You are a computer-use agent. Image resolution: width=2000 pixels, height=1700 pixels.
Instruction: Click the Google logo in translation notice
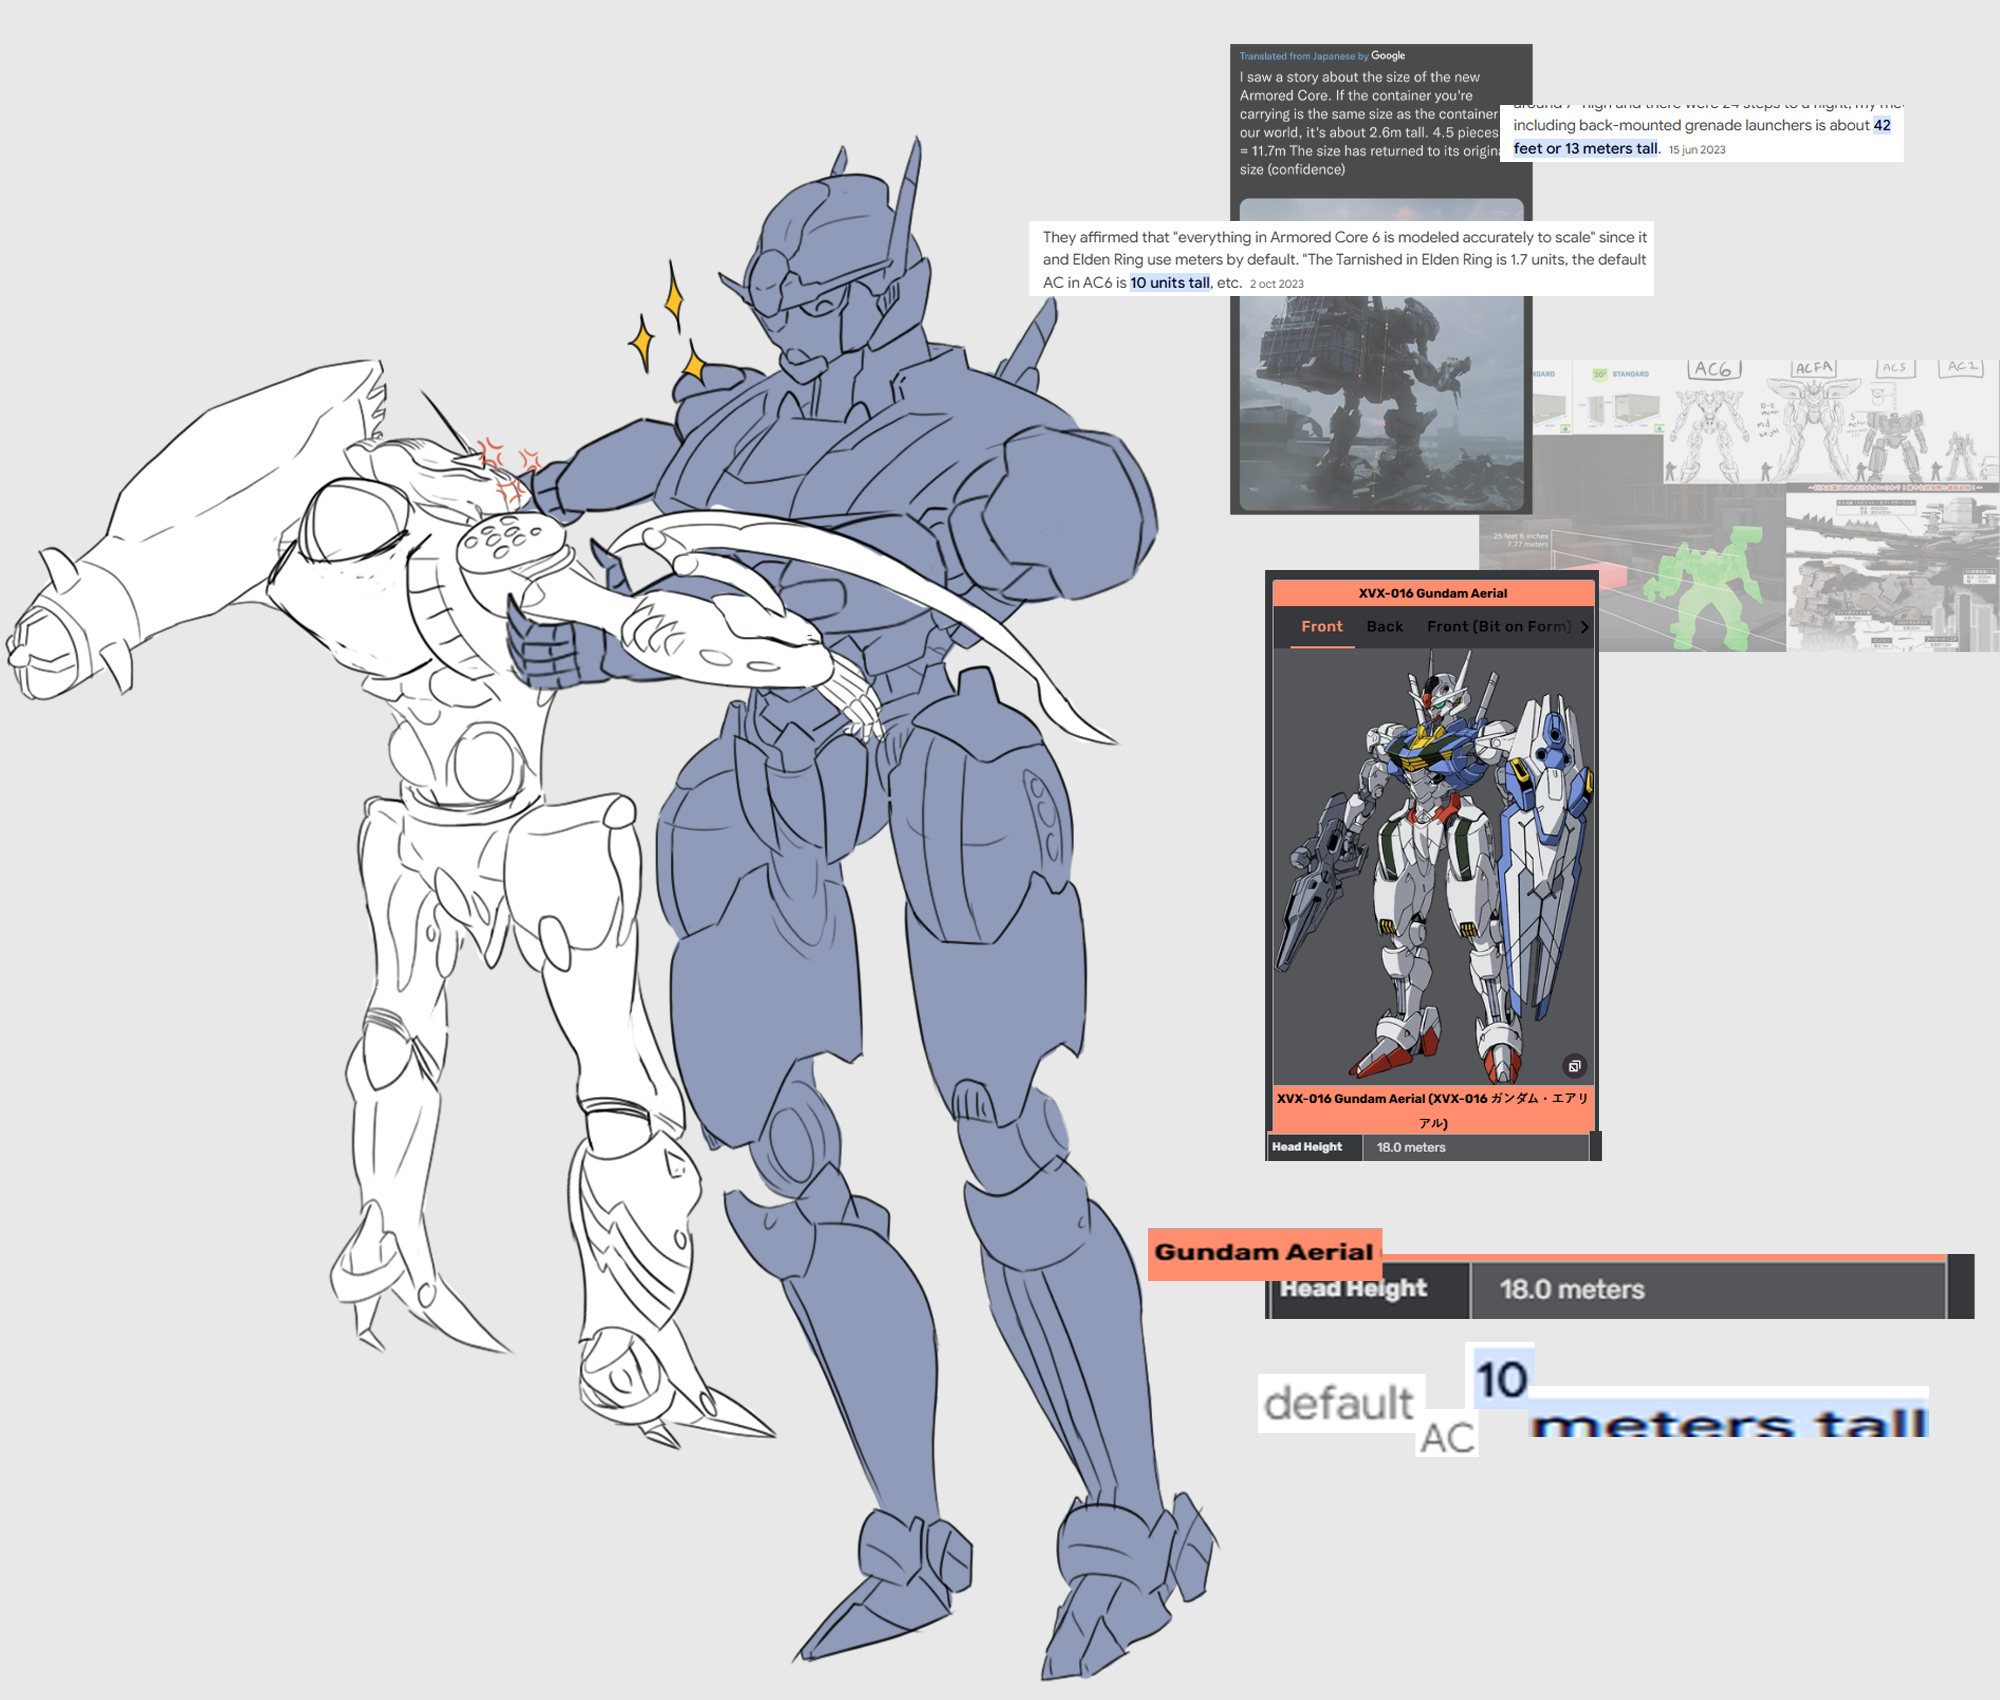(1388, 56)
